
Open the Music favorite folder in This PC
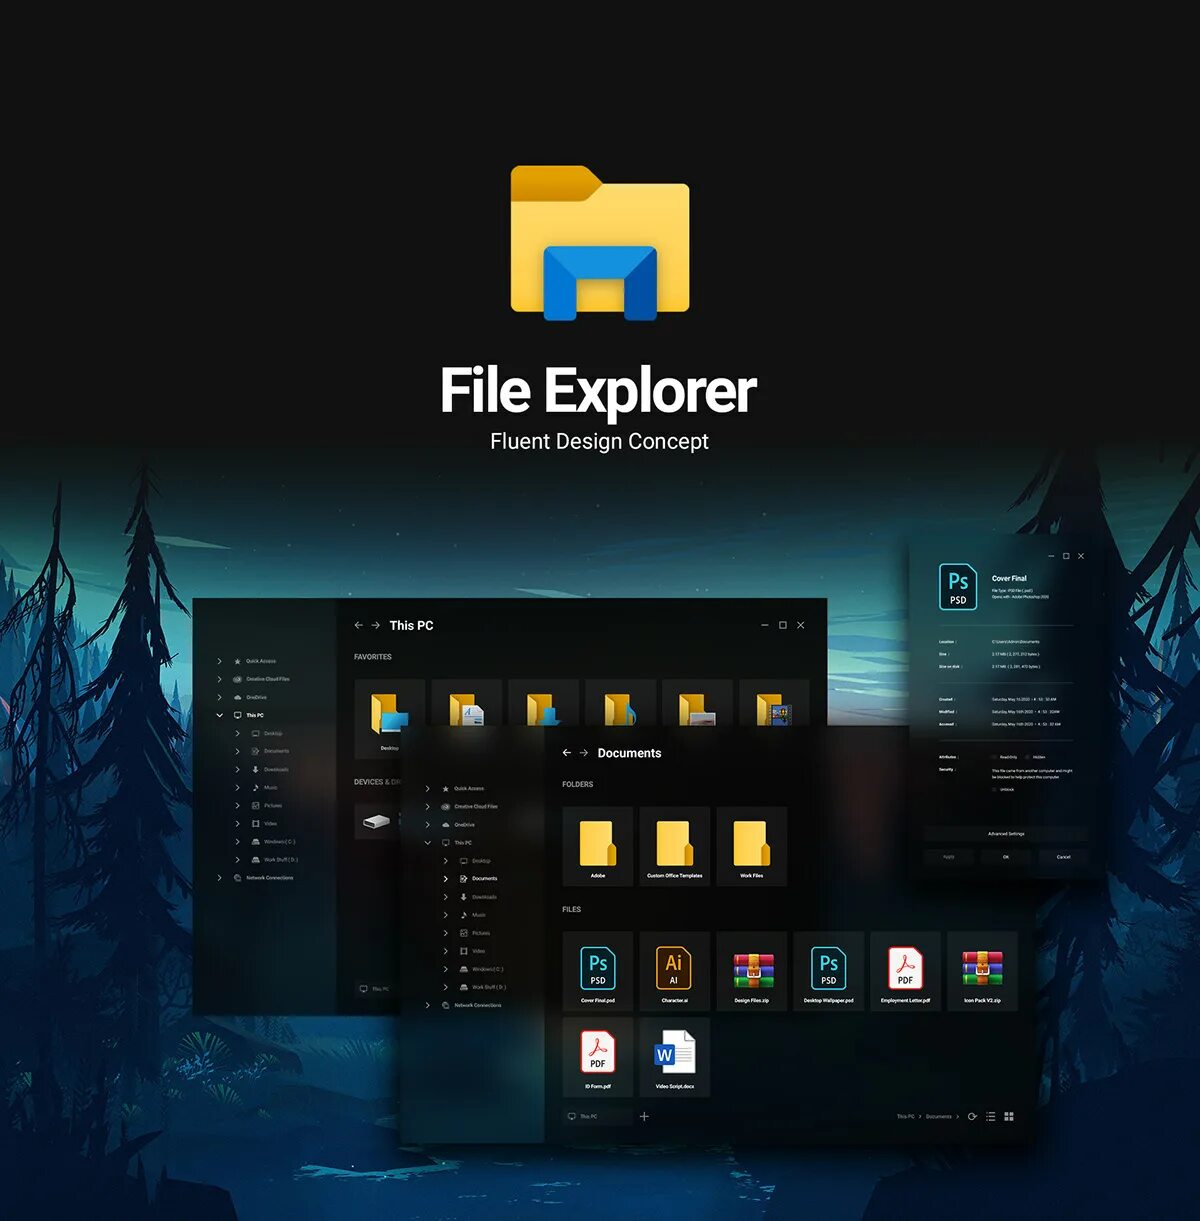[620, 704]
